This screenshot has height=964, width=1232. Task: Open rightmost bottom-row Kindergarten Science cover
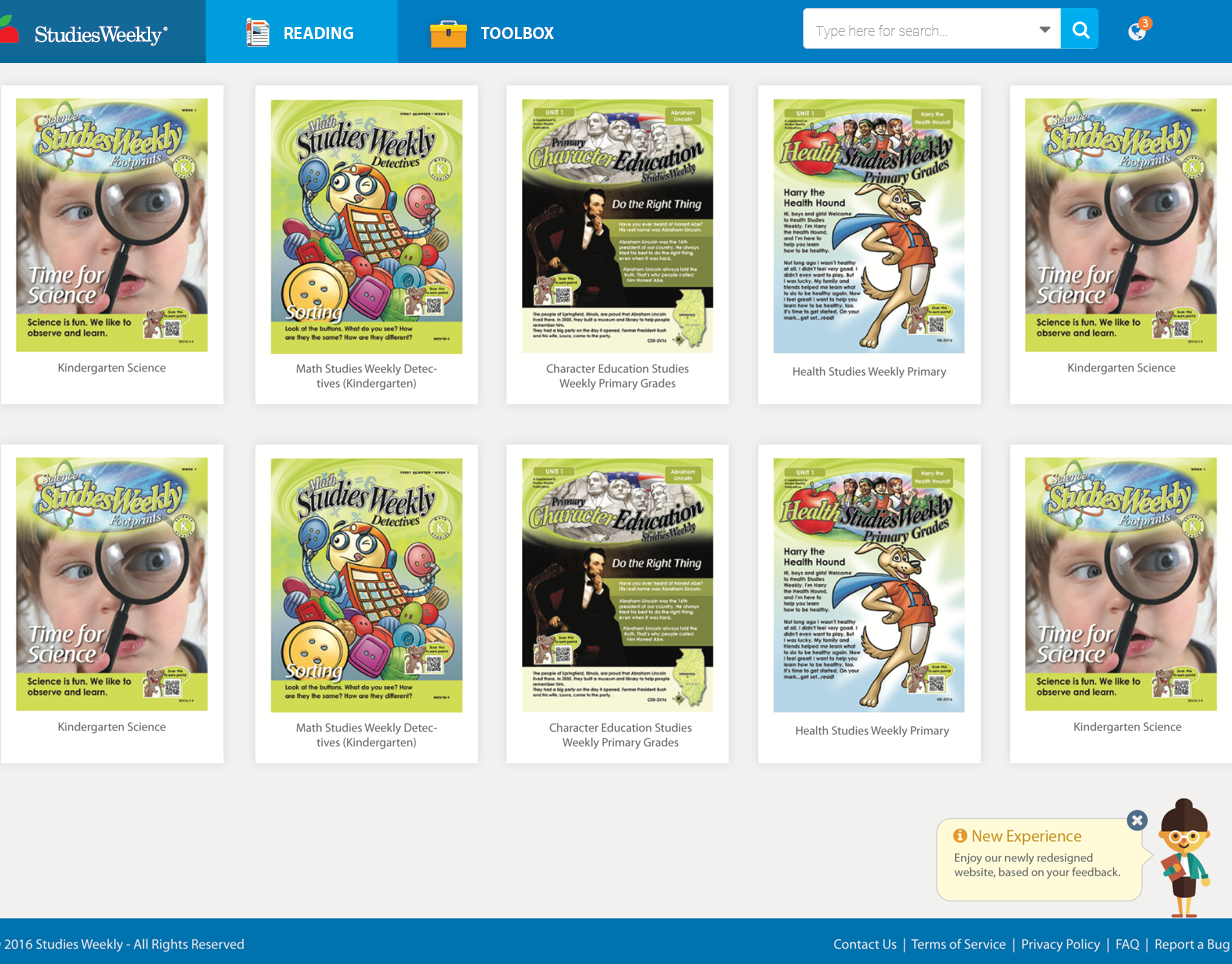coord(1121,584)
